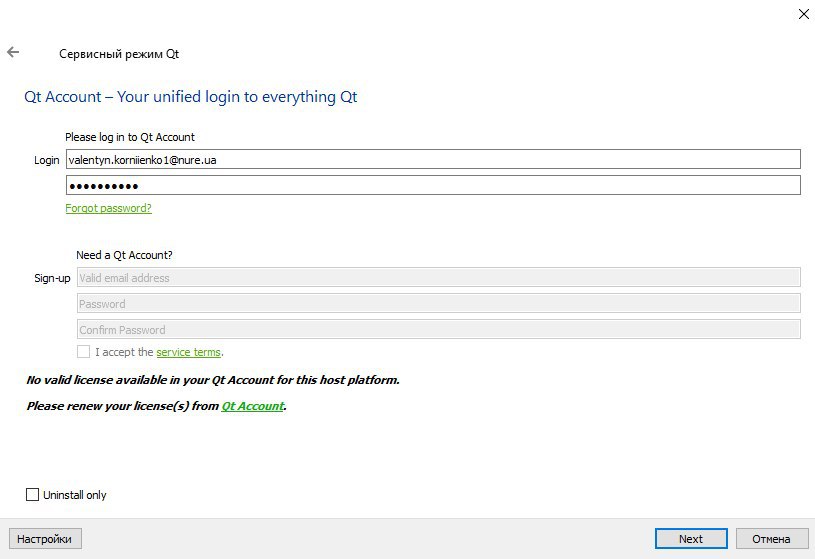Viewport: 815px width, 559px height.
Task: Focus the masked login password field
Action: [433, 186]
